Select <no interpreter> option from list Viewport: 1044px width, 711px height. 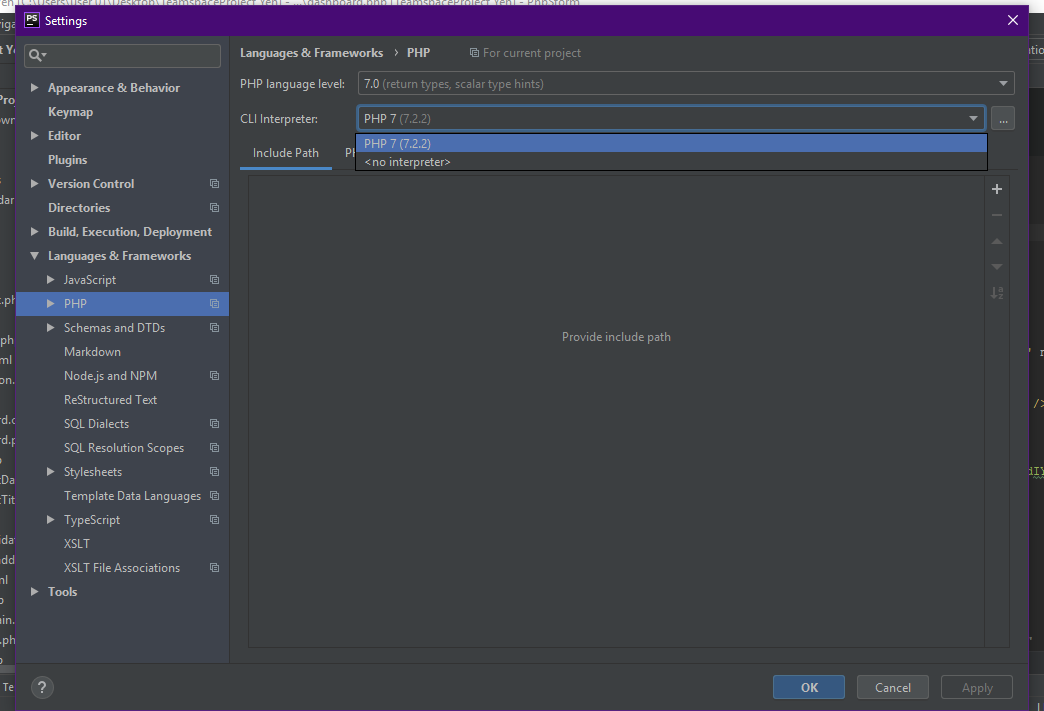671,162
